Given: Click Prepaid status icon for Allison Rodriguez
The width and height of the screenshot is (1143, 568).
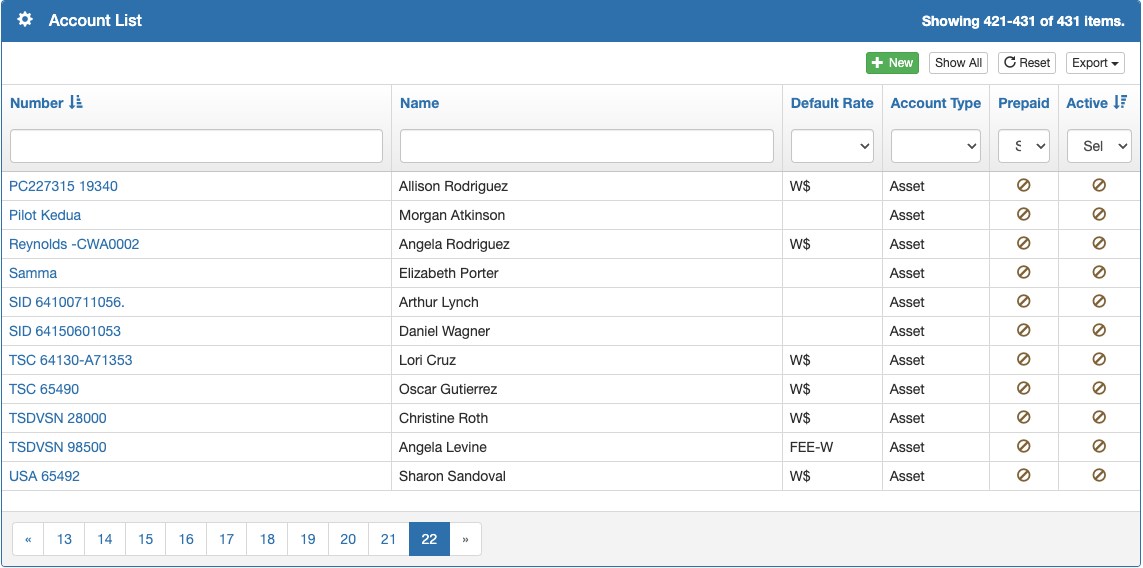Looking at the screenshot, I should tap(1023, 185).
